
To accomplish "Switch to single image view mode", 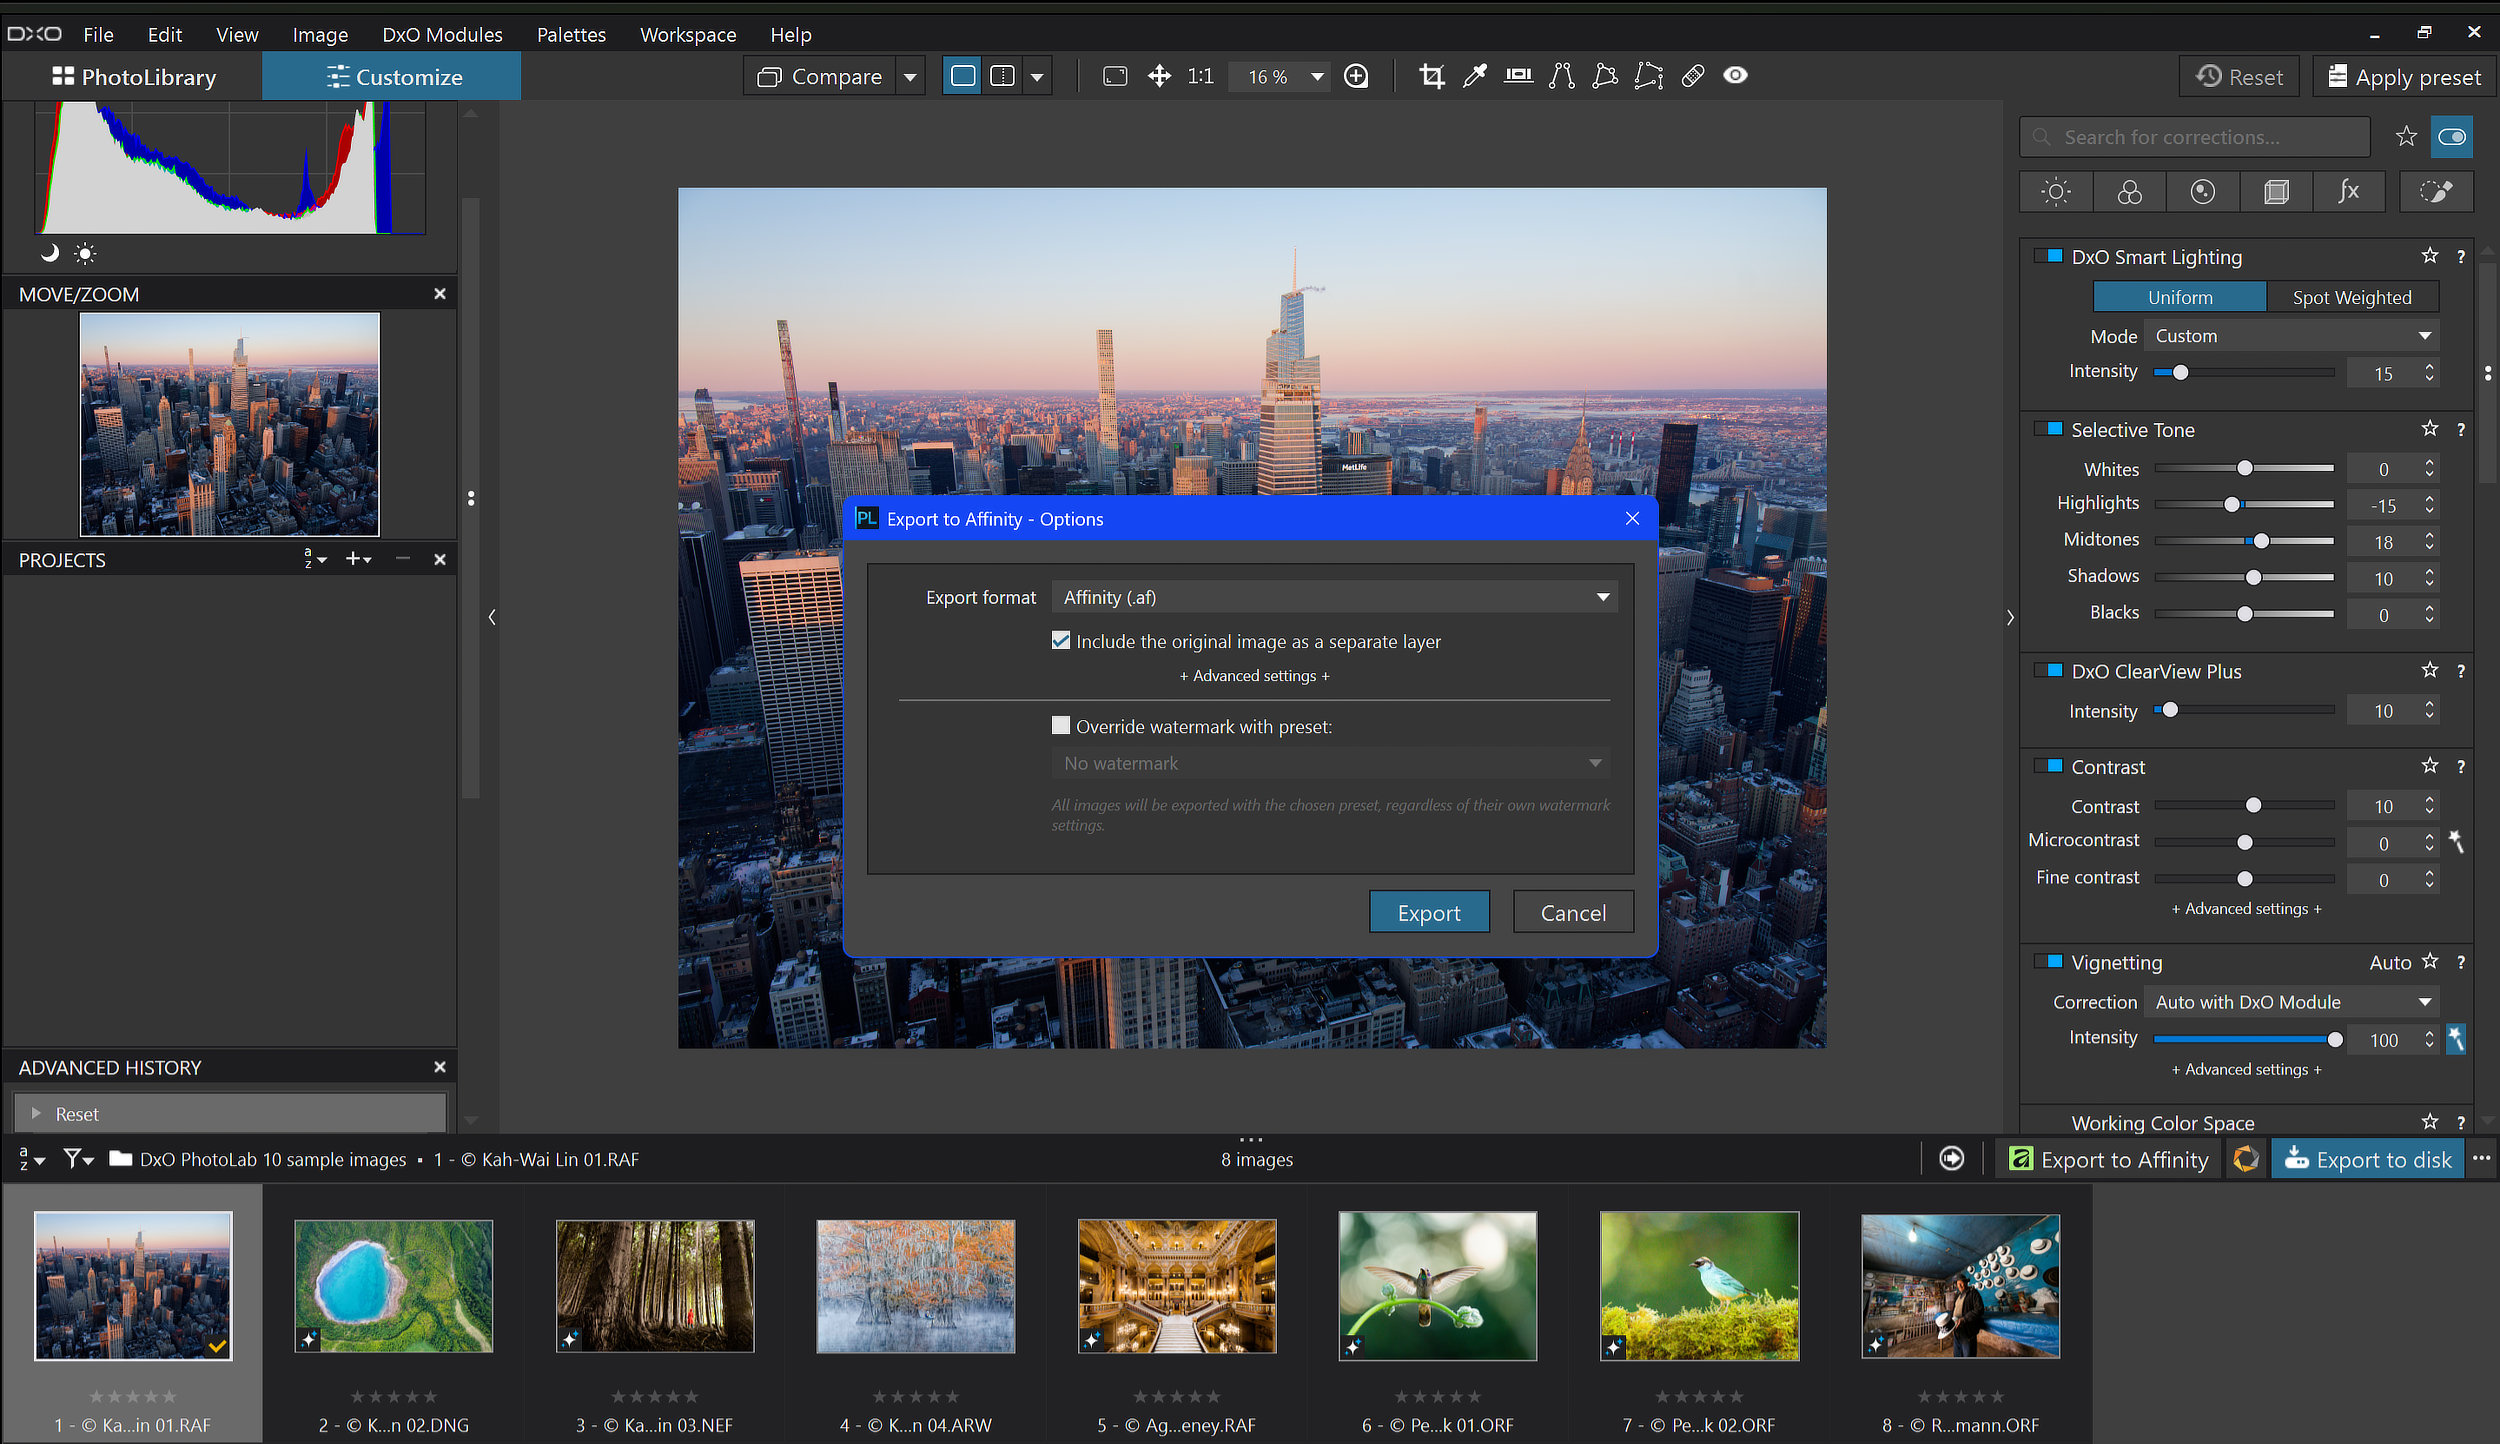I will click(963, 76).
